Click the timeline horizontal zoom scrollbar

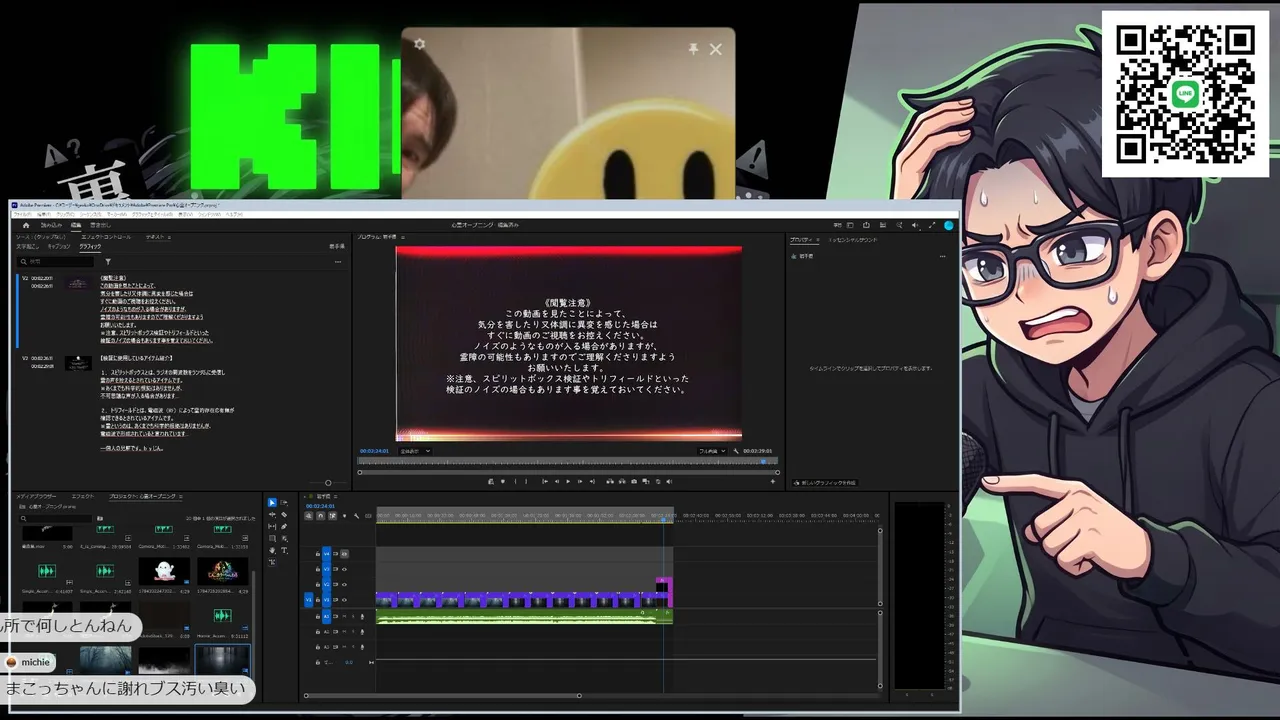point(442,696)
